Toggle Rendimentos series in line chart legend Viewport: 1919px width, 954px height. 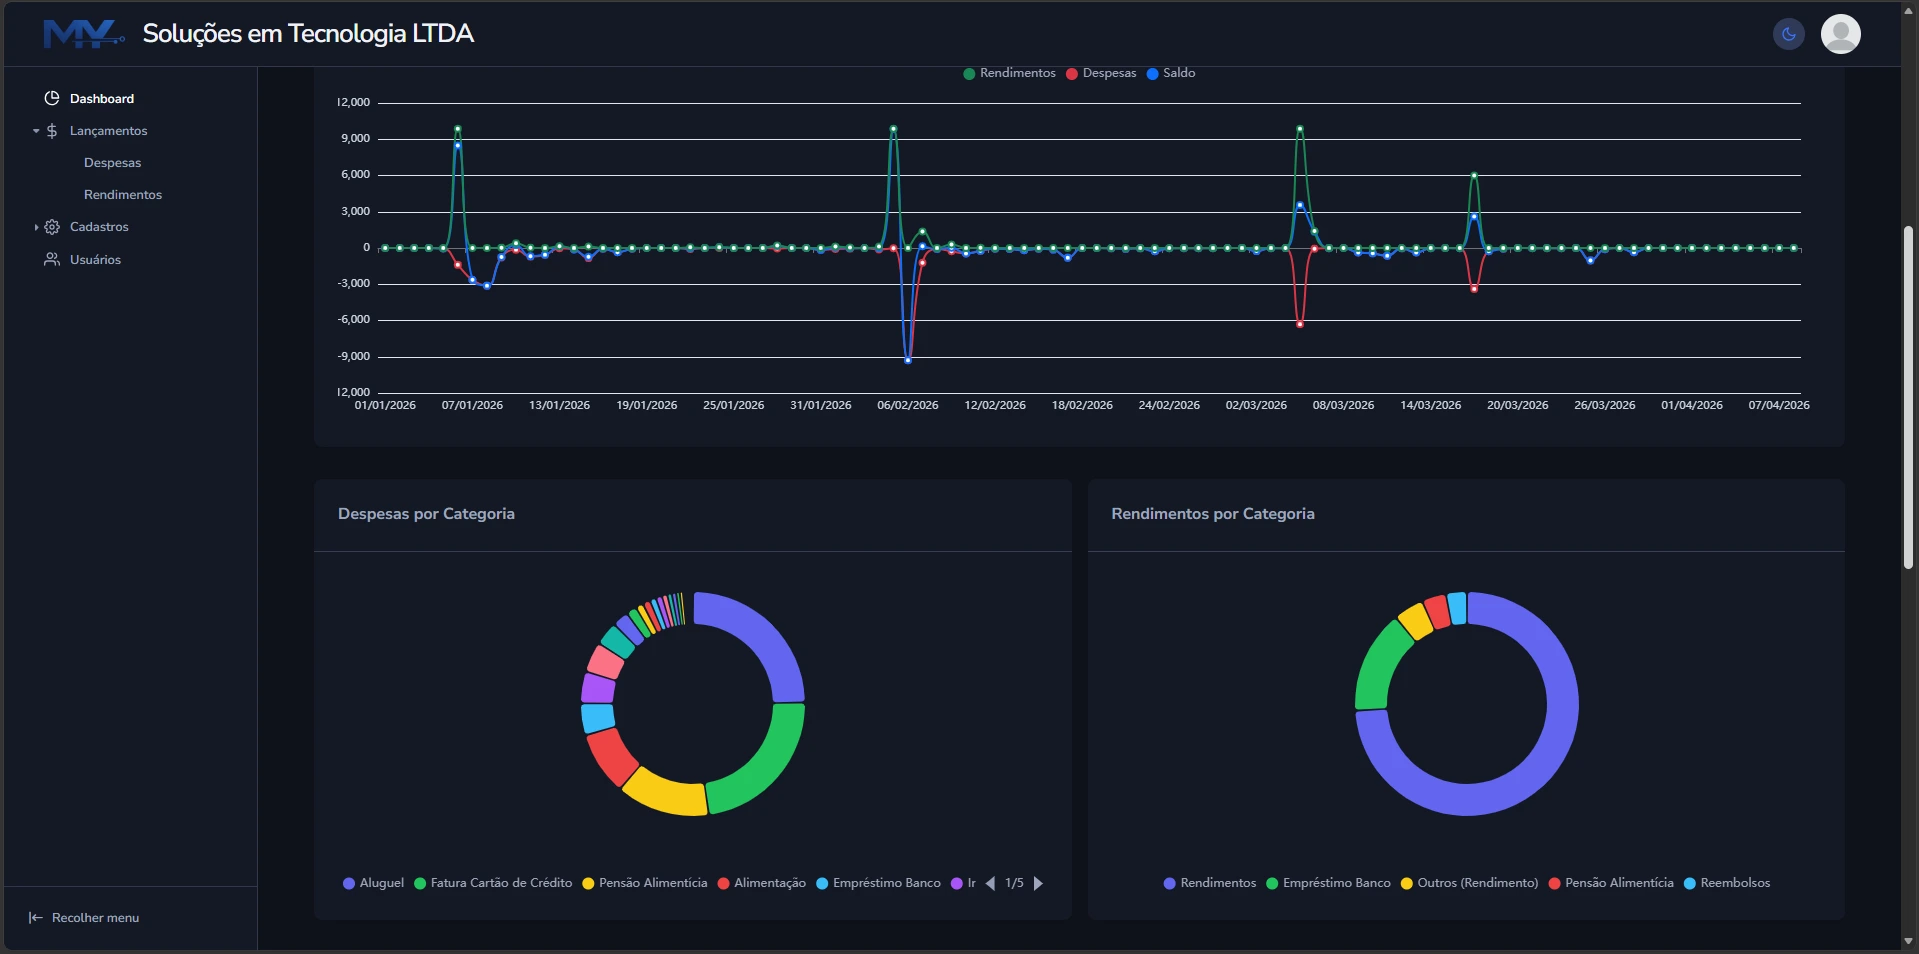[1009, 73]
